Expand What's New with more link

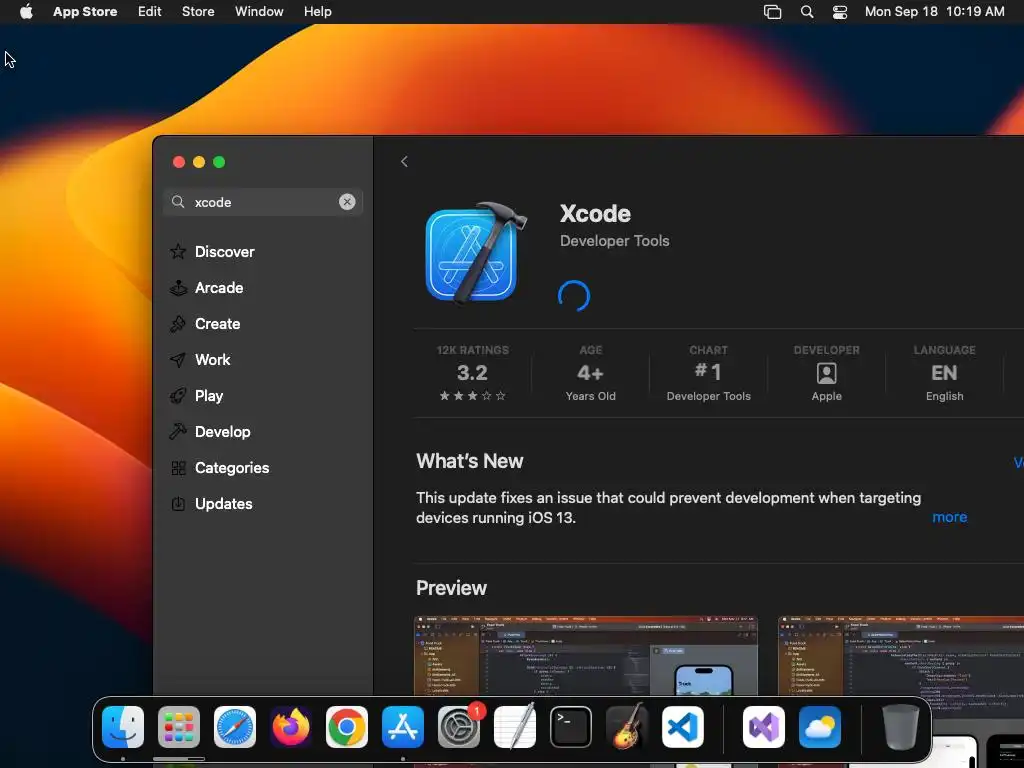pyautogui.click(x=950, y=517)
